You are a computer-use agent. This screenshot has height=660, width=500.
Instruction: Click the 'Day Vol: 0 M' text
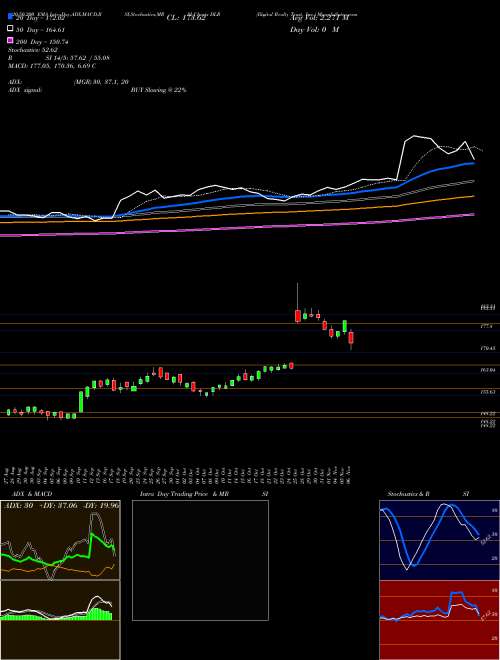(x=314, y=30)
